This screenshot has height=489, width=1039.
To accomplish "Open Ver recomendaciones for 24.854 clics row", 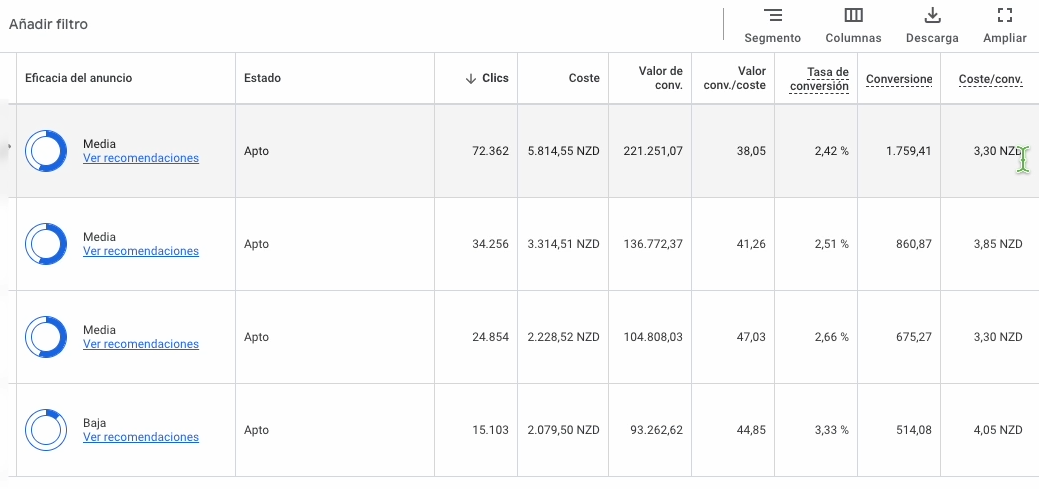I will 141,344.
